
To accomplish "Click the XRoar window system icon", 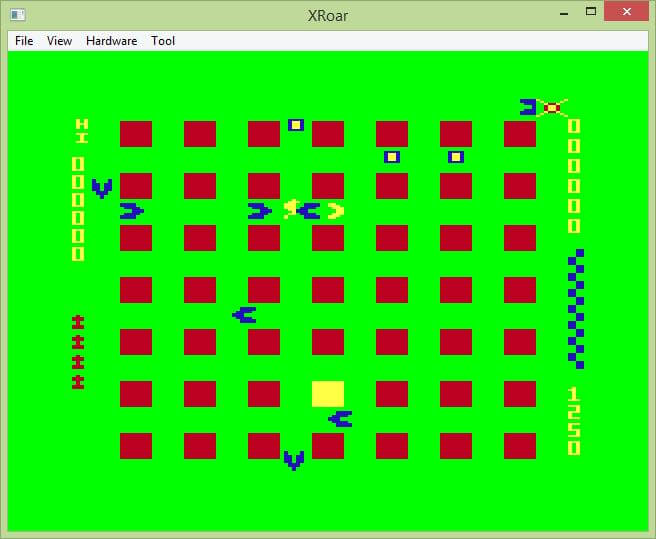I will pos(18,15).
